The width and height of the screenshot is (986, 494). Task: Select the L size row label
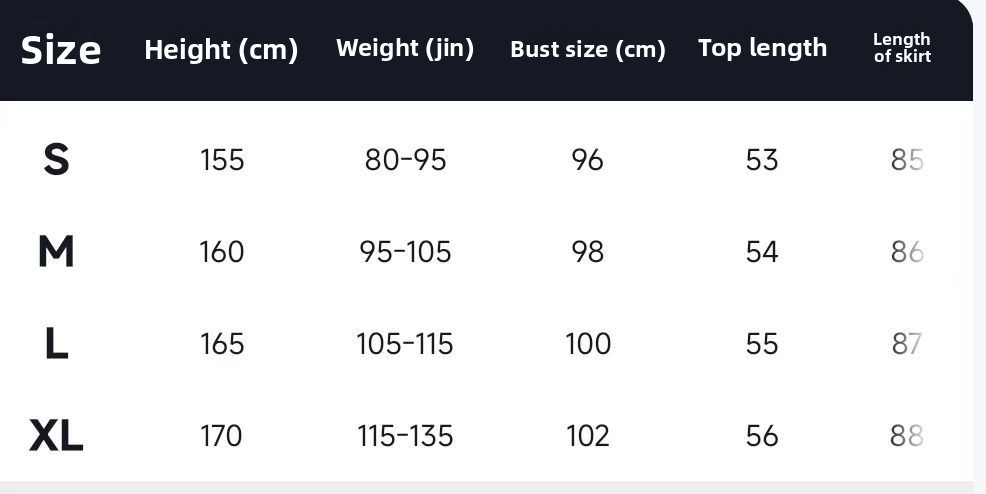[x=56, y=344]
